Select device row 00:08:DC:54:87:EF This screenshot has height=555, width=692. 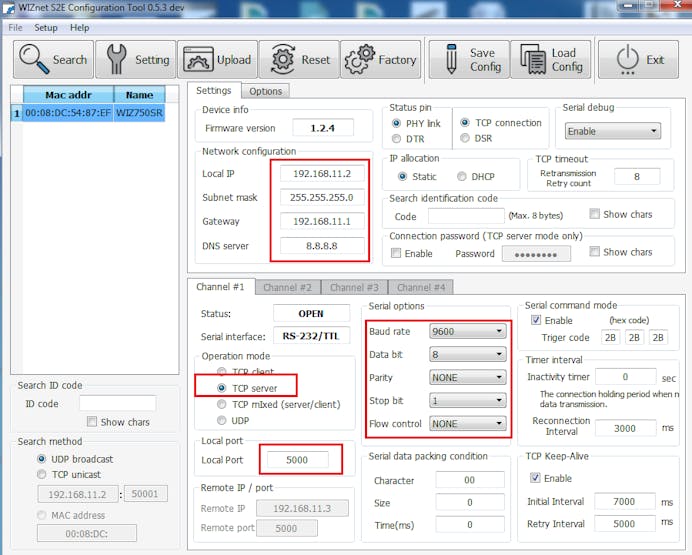pos(68,113)
